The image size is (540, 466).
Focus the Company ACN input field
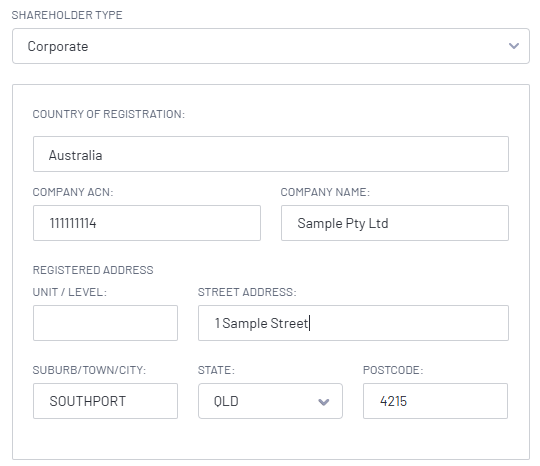(x=147, y=223)
